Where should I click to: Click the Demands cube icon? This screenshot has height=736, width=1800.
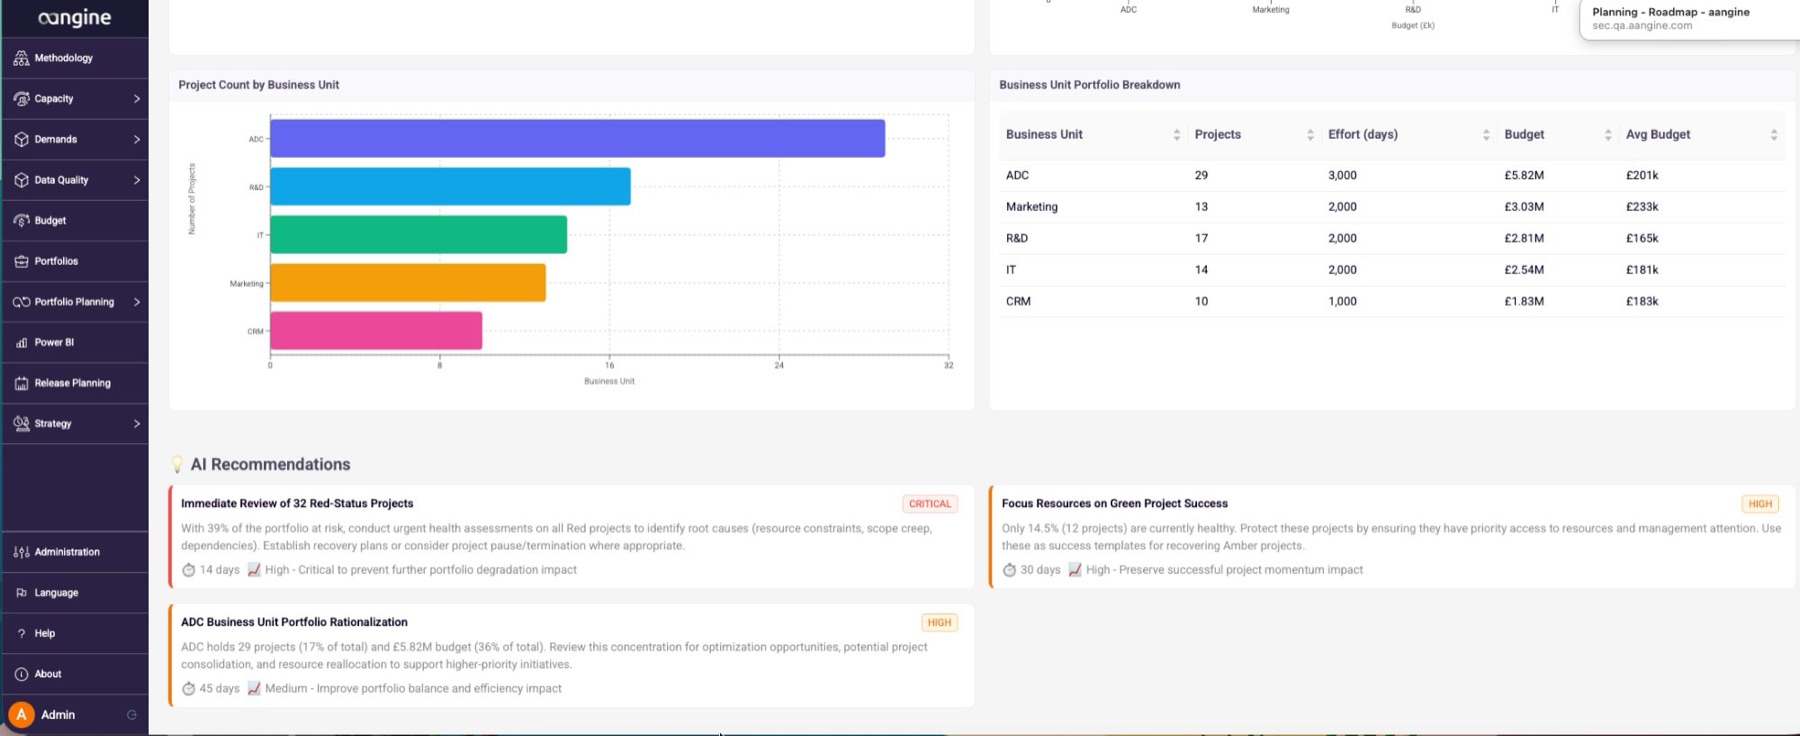pos(21,140)
